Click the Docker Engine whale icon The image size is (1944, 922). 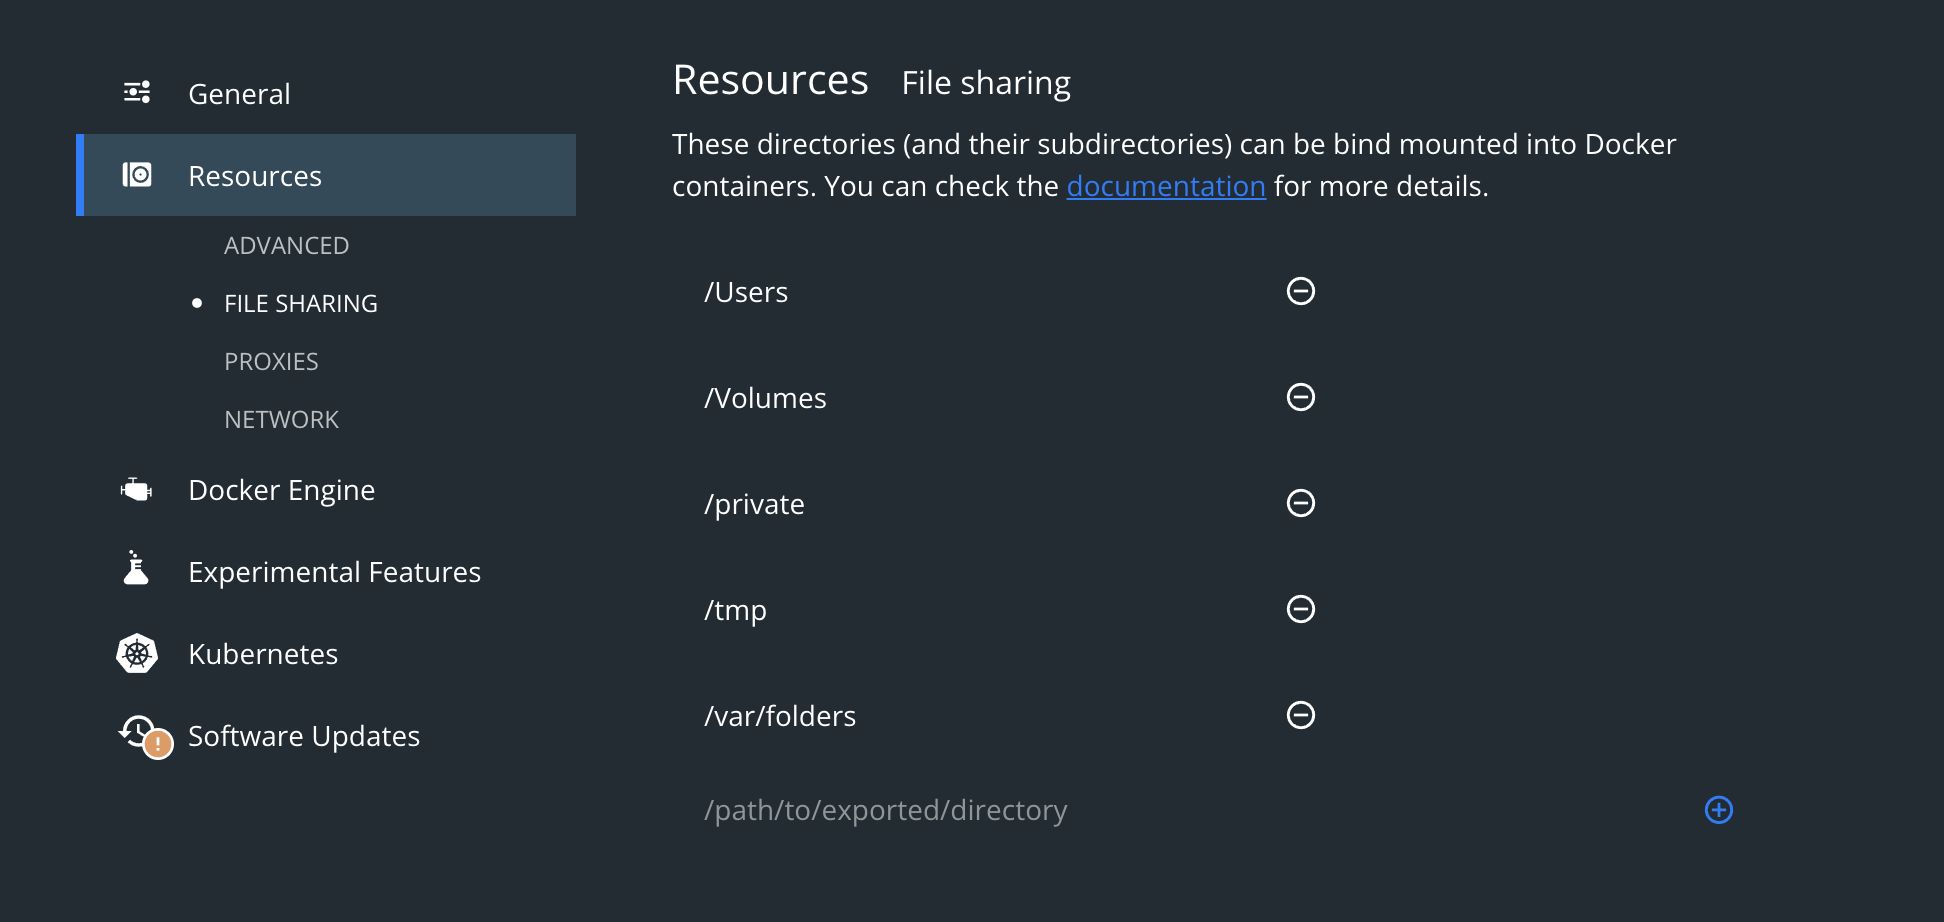click(137, 489)
